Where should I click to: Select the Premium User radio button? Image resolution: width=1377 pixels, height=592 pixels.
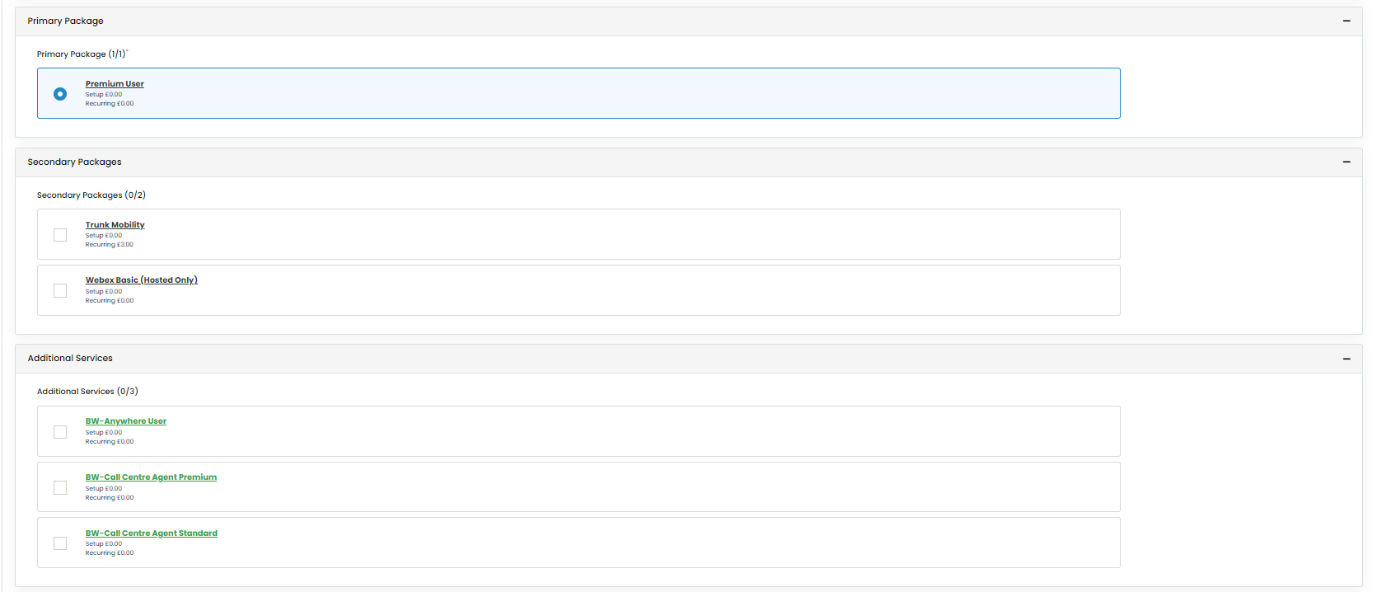click(60, 94)
